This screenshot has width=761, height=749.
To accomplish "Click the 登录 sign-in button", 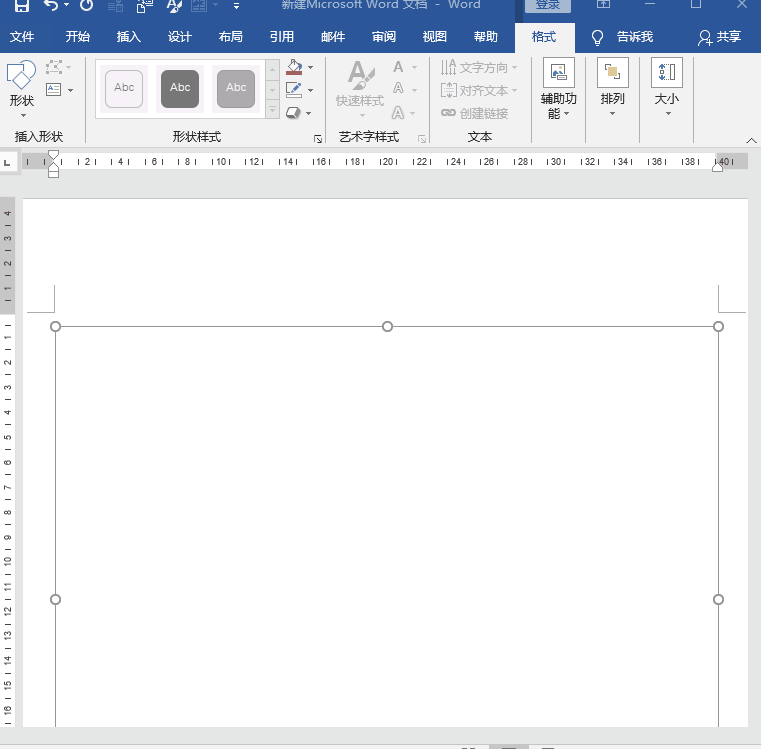I will [x=547, y=5].
